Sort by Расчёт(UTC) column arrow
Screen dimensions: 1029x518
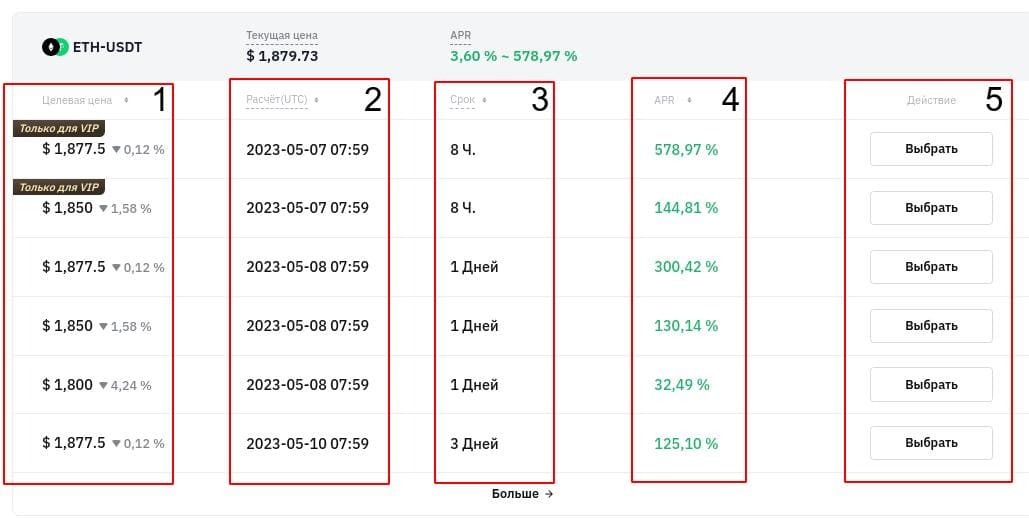(x=316, y=100)
